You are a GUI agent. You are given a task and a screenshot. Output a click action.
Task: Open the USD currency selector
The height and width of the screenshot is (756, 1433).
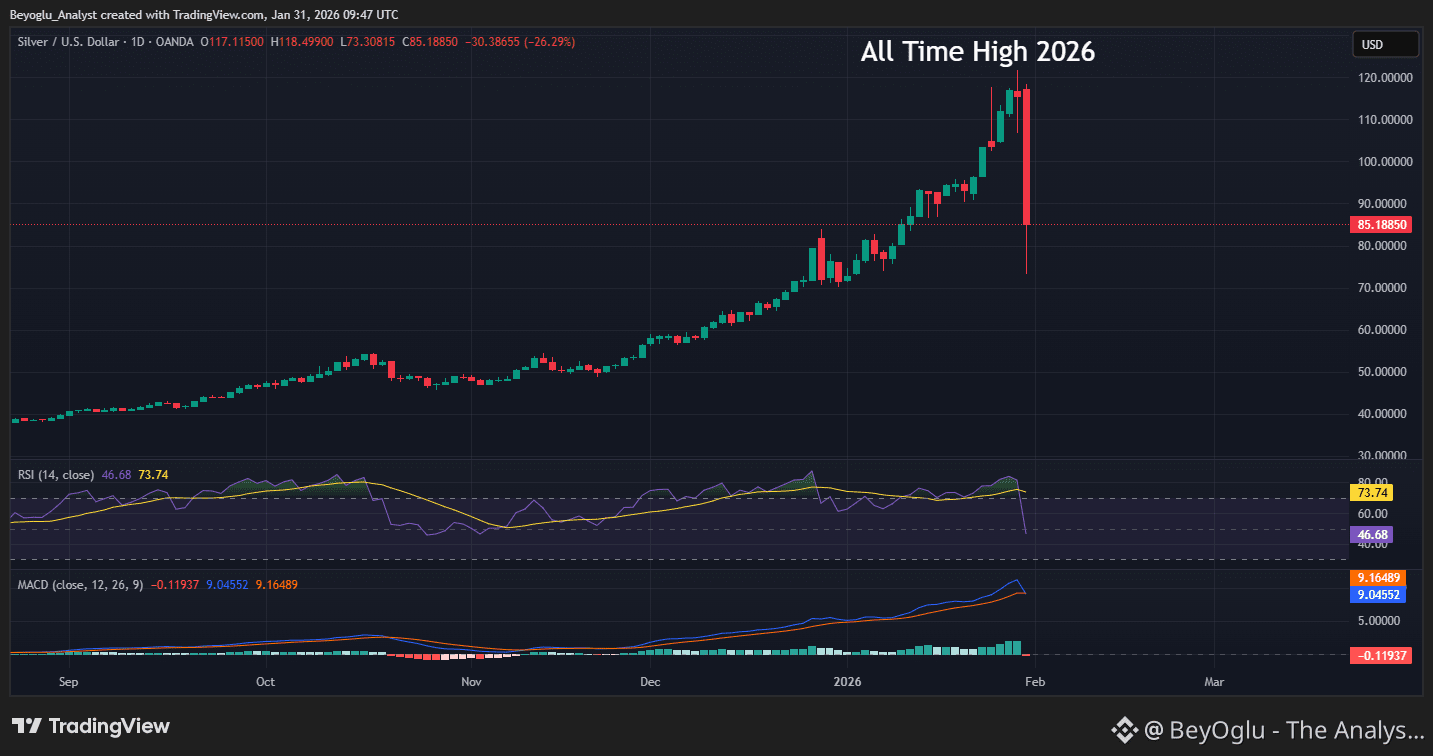[x=1385, y=44]
